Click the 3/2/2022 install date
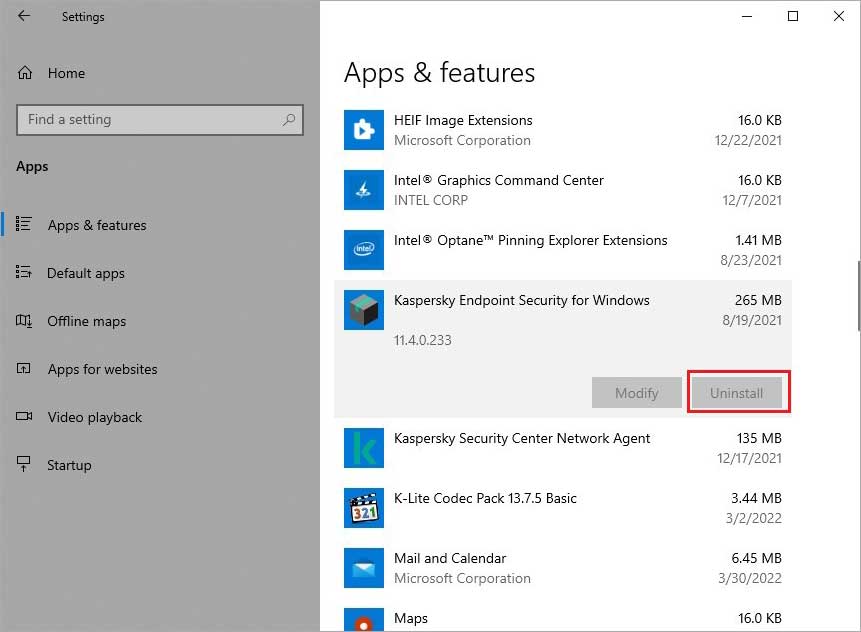This screenshot has height=632, width=861. (753, 518)
